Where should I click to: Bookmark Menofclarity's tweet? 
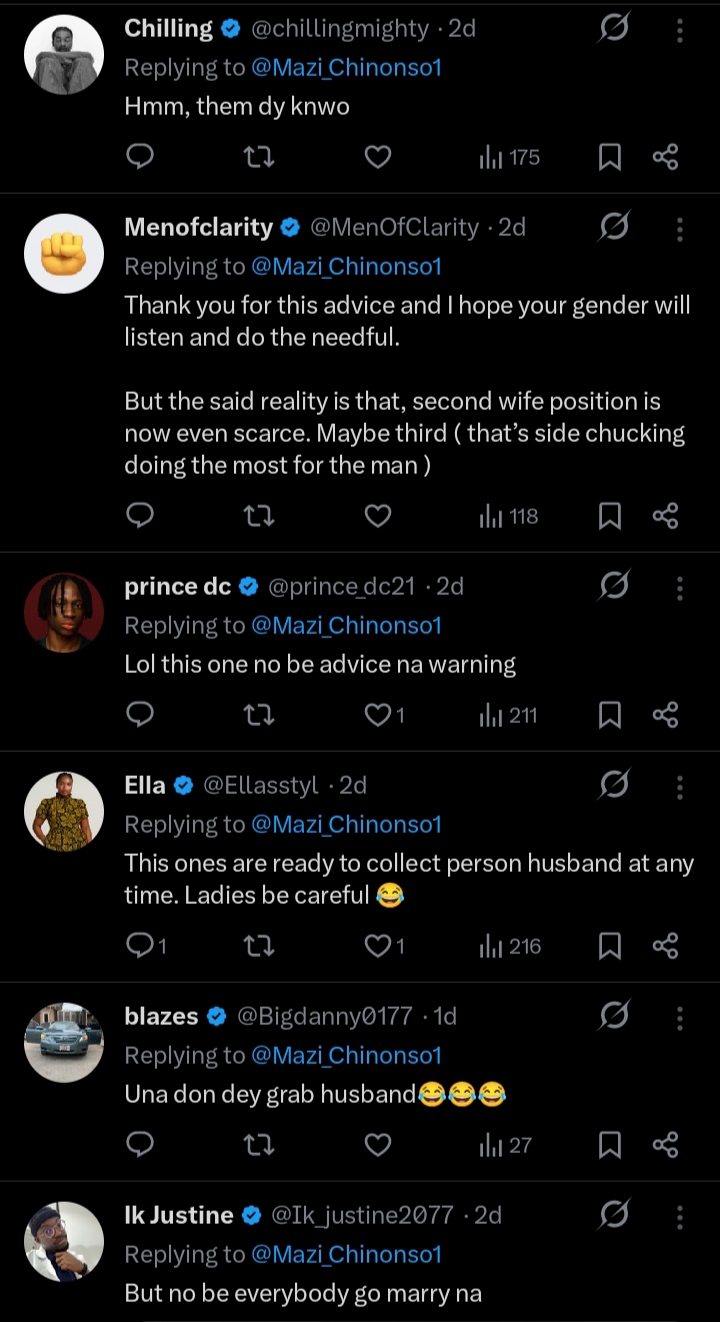pyautogui.click(x=609, y=516)
